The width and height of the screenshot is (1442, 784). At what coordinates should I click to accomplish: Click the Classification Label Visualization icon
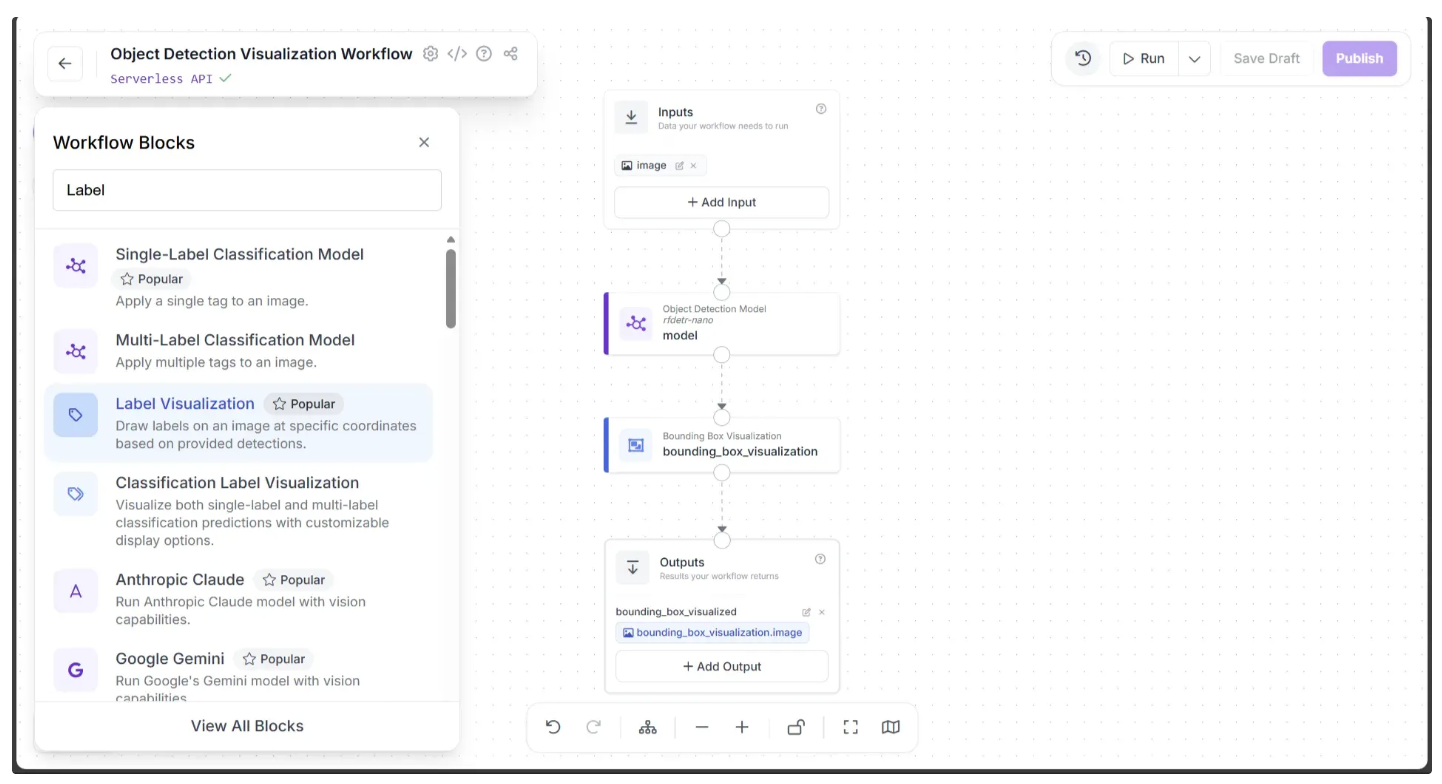pos(76,494)
